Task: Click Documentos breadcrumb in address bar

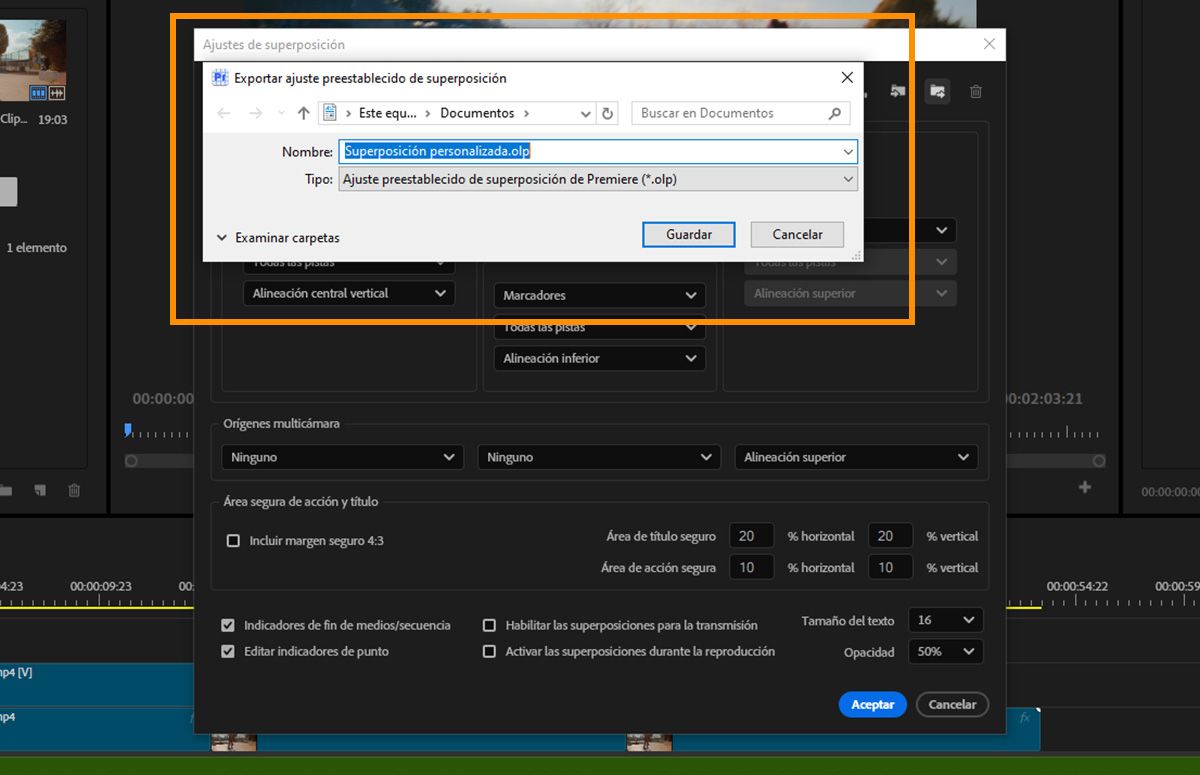Action: pyautogui.click(x=477, y=113)
